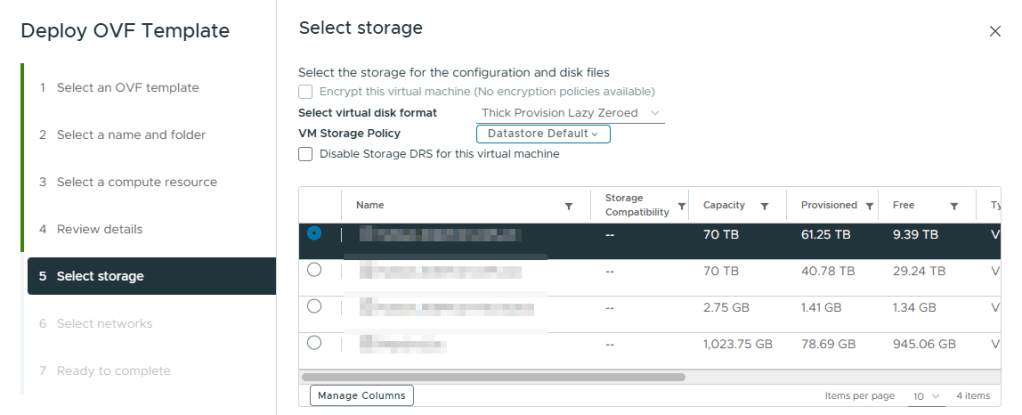Go to step 3 Select a compute resource
This screenshot has height=415, width=1022.
[x=136, y=182]
